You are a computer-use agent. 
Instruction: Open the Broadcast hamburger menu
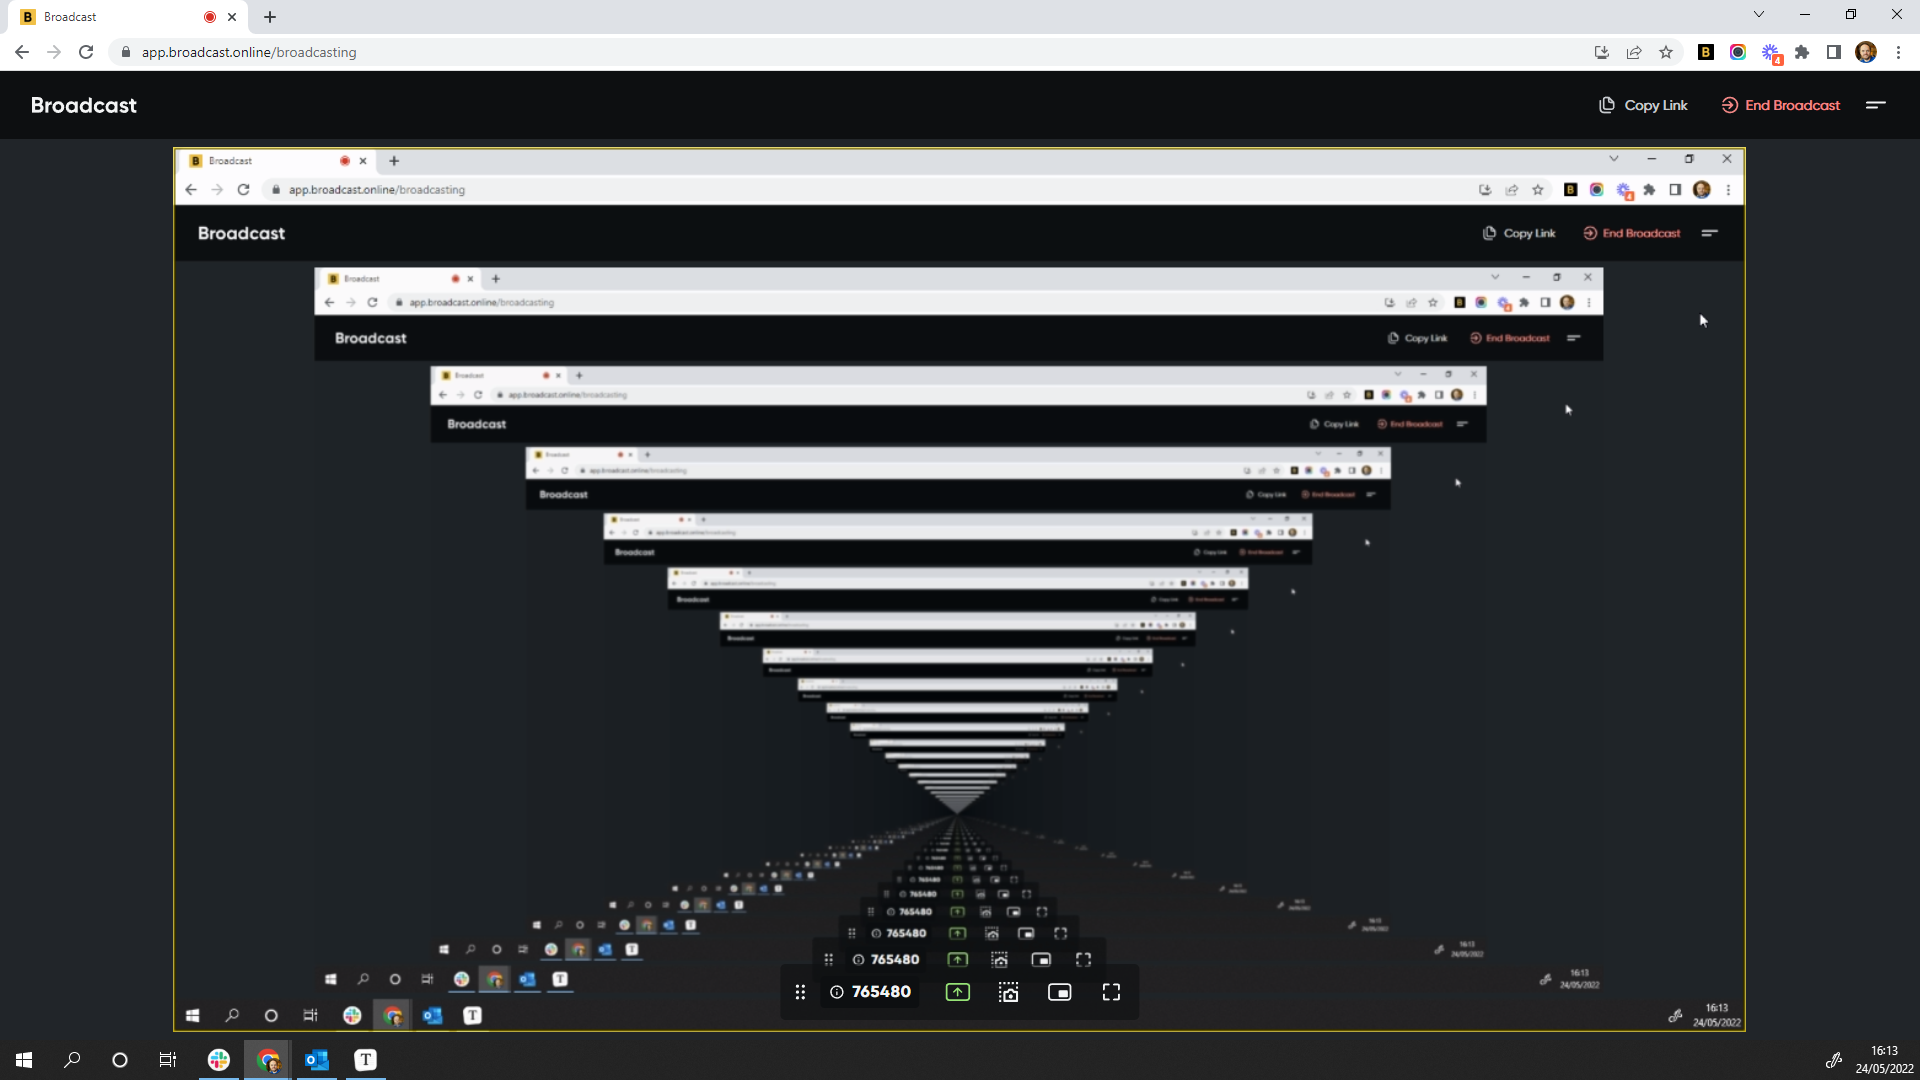pyautogui.click(x=1876, y=105)
